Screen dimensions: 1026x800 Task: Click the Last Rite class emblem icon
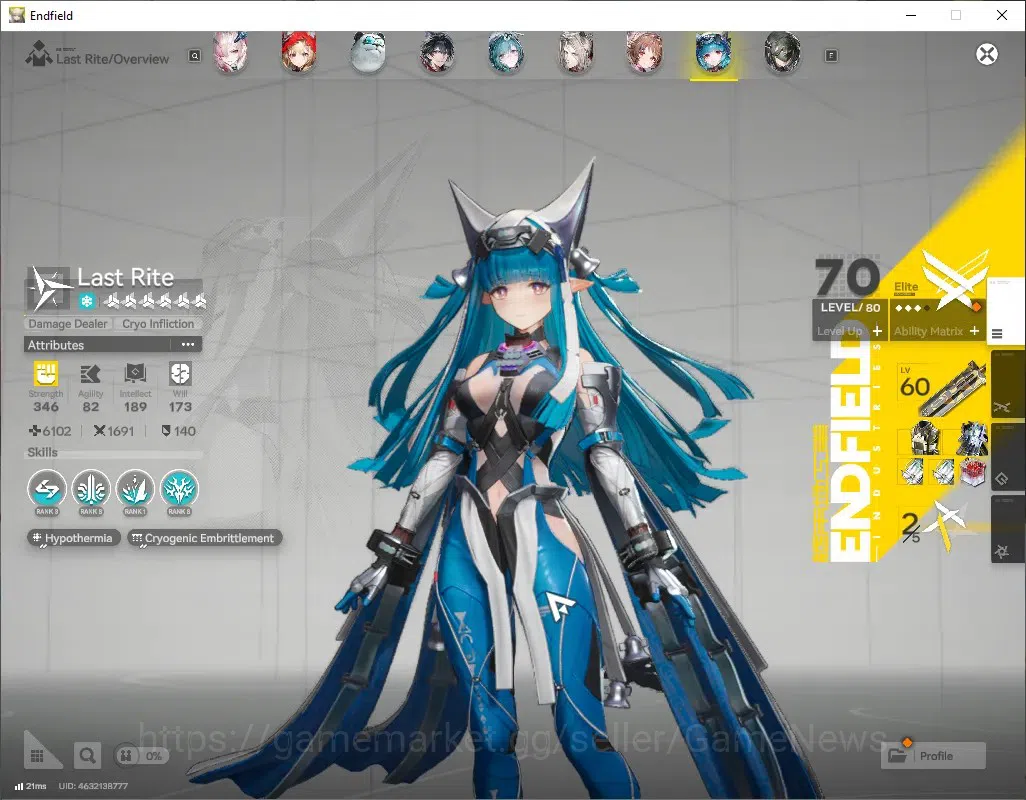pyautogui.click(x=50, y=288)
